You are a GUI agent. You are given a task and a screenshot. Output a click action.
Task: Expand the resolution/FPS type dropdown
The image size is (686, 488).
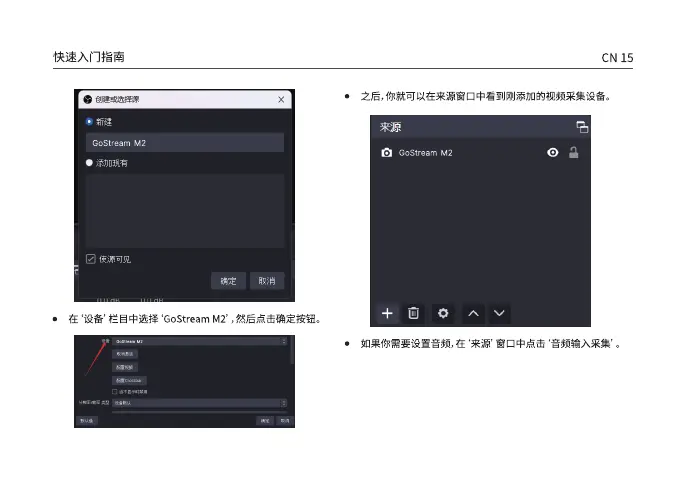(x=200, y=402)
